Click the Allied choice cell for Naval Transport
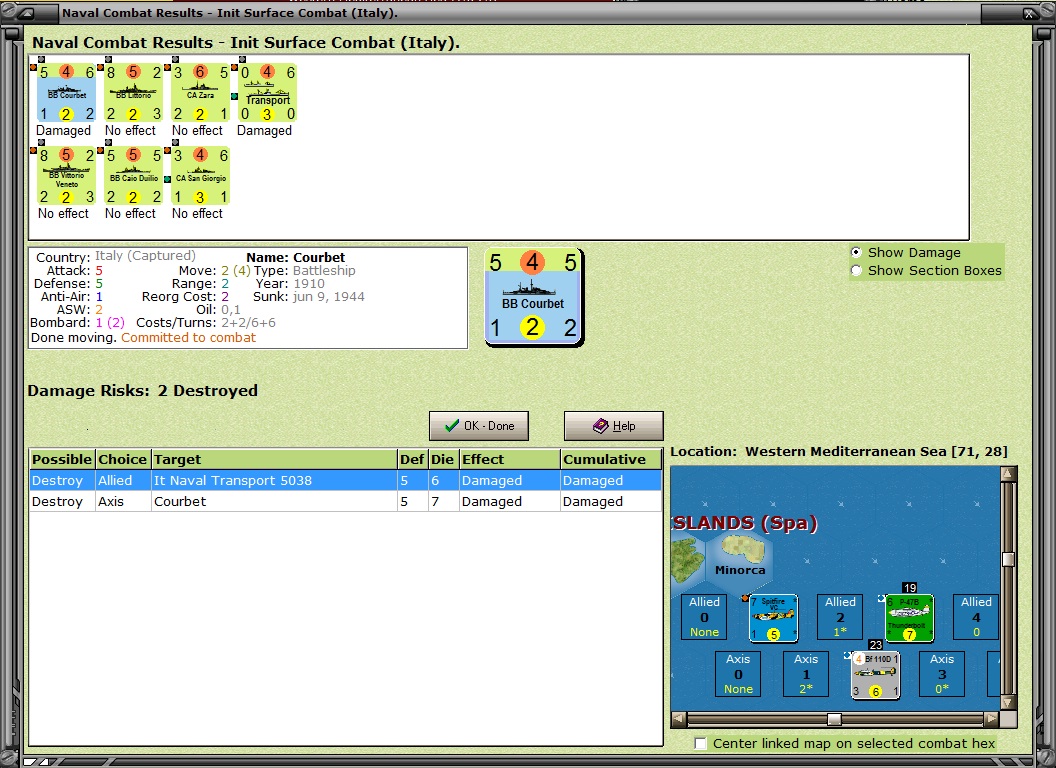This screenshot has width=1056, height=768. 123,480
